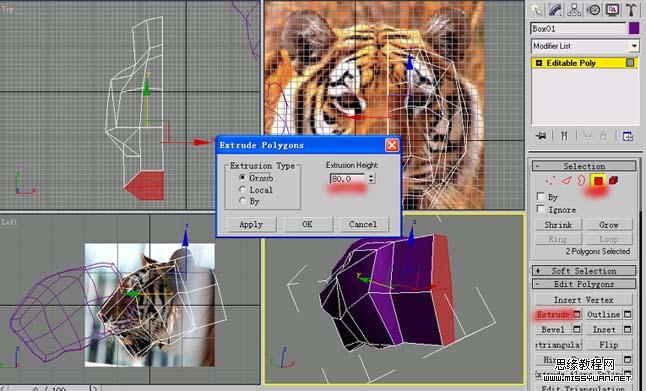Click the Retriangulate button
The height and width of the screenshot is (391, 646).
tap(558, 344)
